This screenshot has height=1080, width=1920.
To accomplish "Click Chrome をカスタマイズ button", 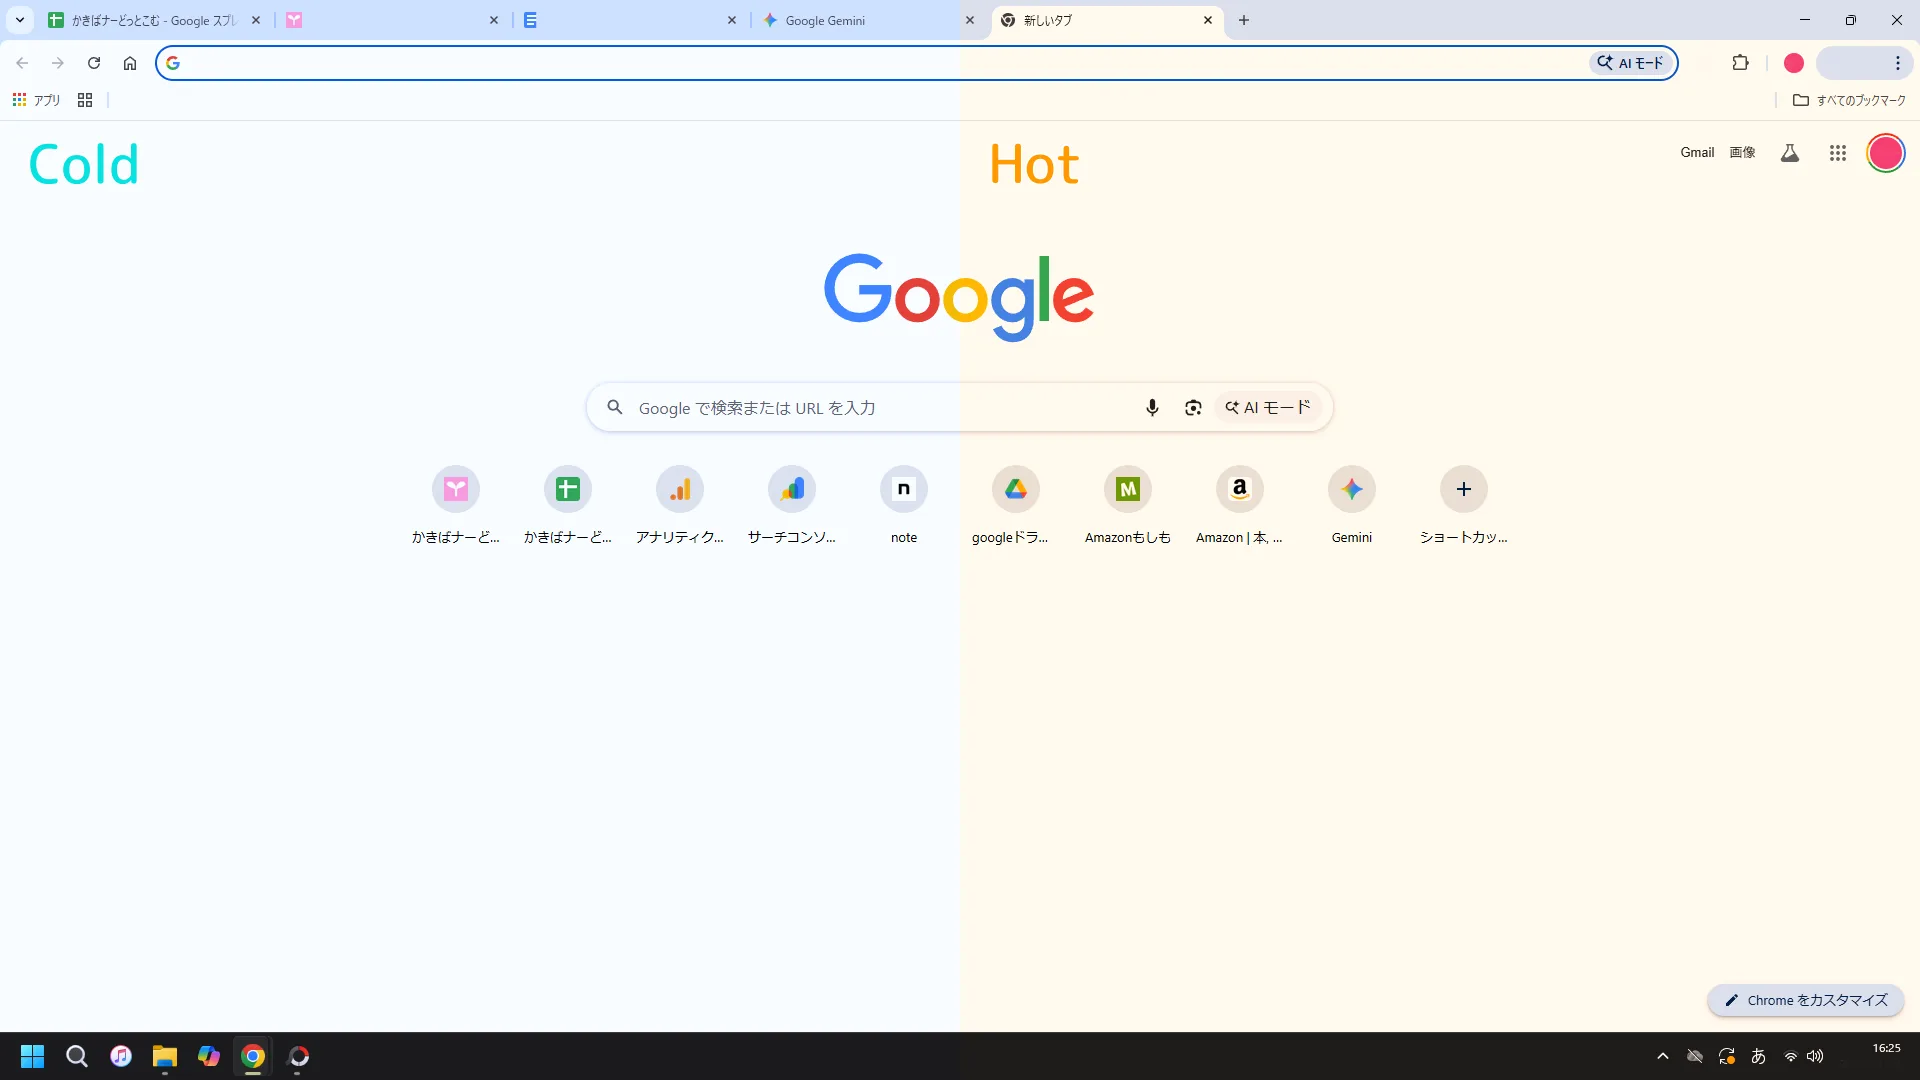I will pos(1806,1000).
